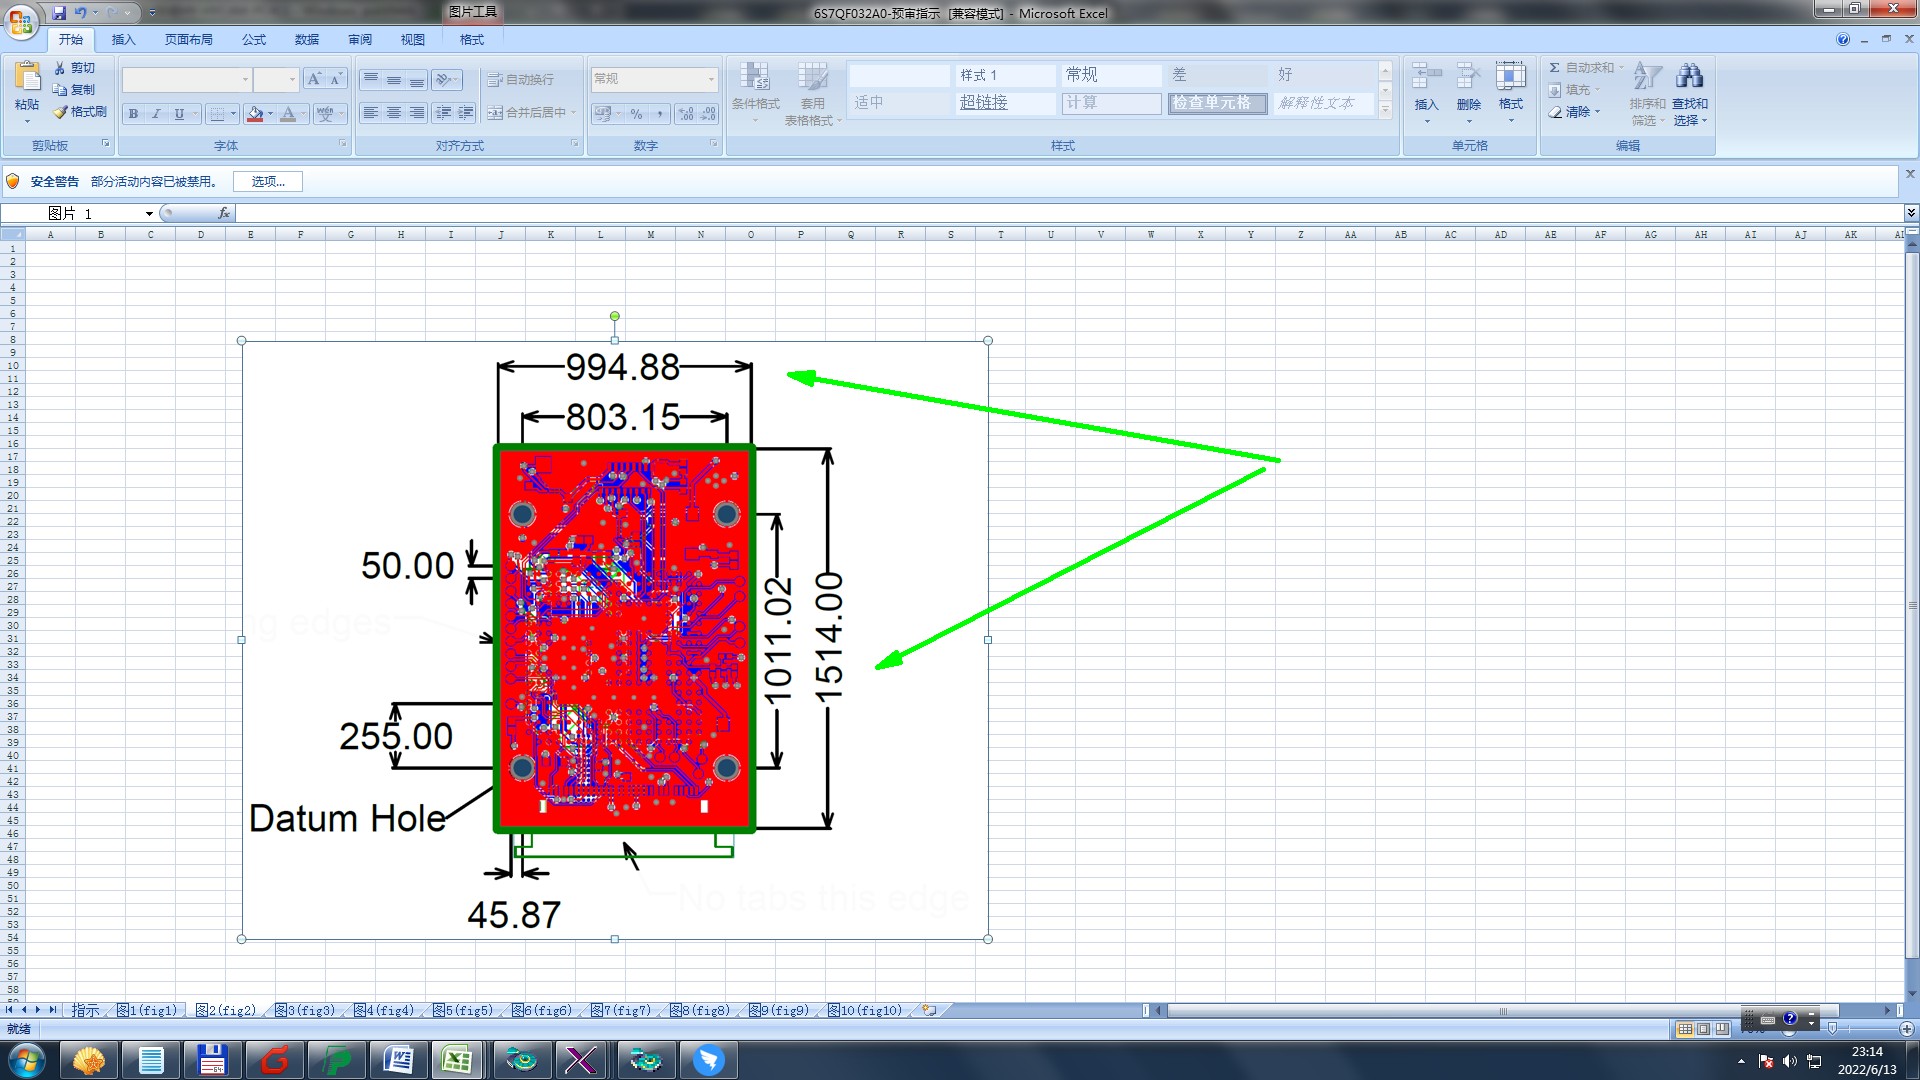
Task: Click the green rotation handle above the picture
Action: click(x=615, y=316)
